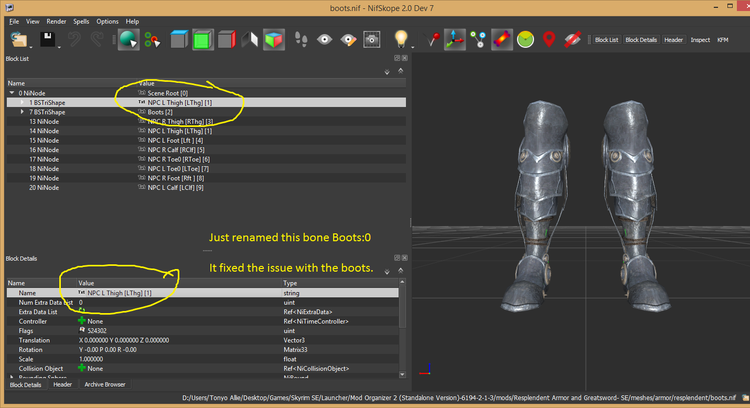Screen dimensions: 750x408
Task: Click the green plus beside Collision Object
Action: point(82,368)
